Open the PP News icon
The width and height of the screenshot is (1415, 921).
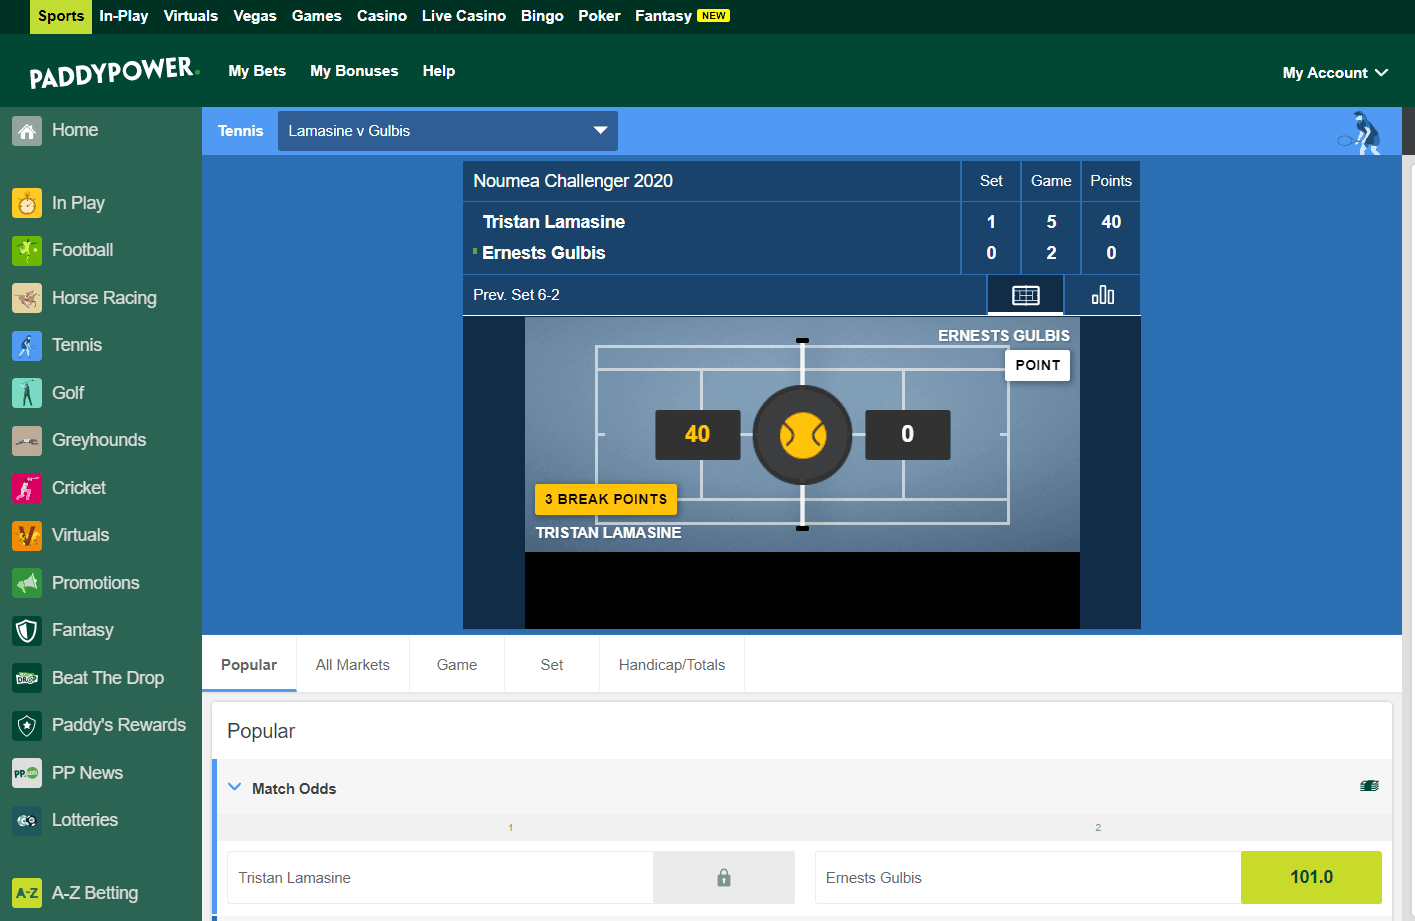click(27, 773)
